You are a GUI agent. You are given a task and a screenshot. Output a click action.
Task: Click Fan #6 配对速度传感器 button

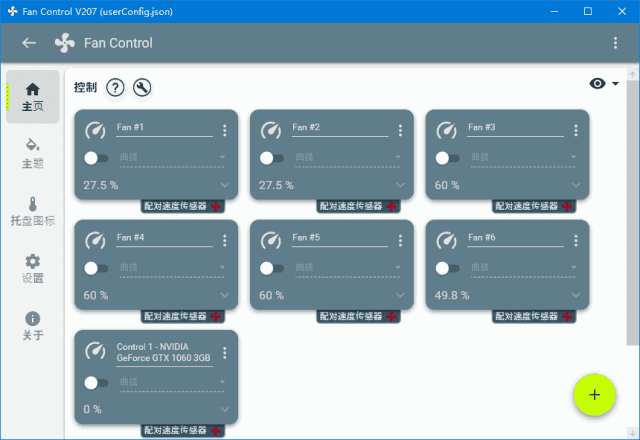[535, 316]
